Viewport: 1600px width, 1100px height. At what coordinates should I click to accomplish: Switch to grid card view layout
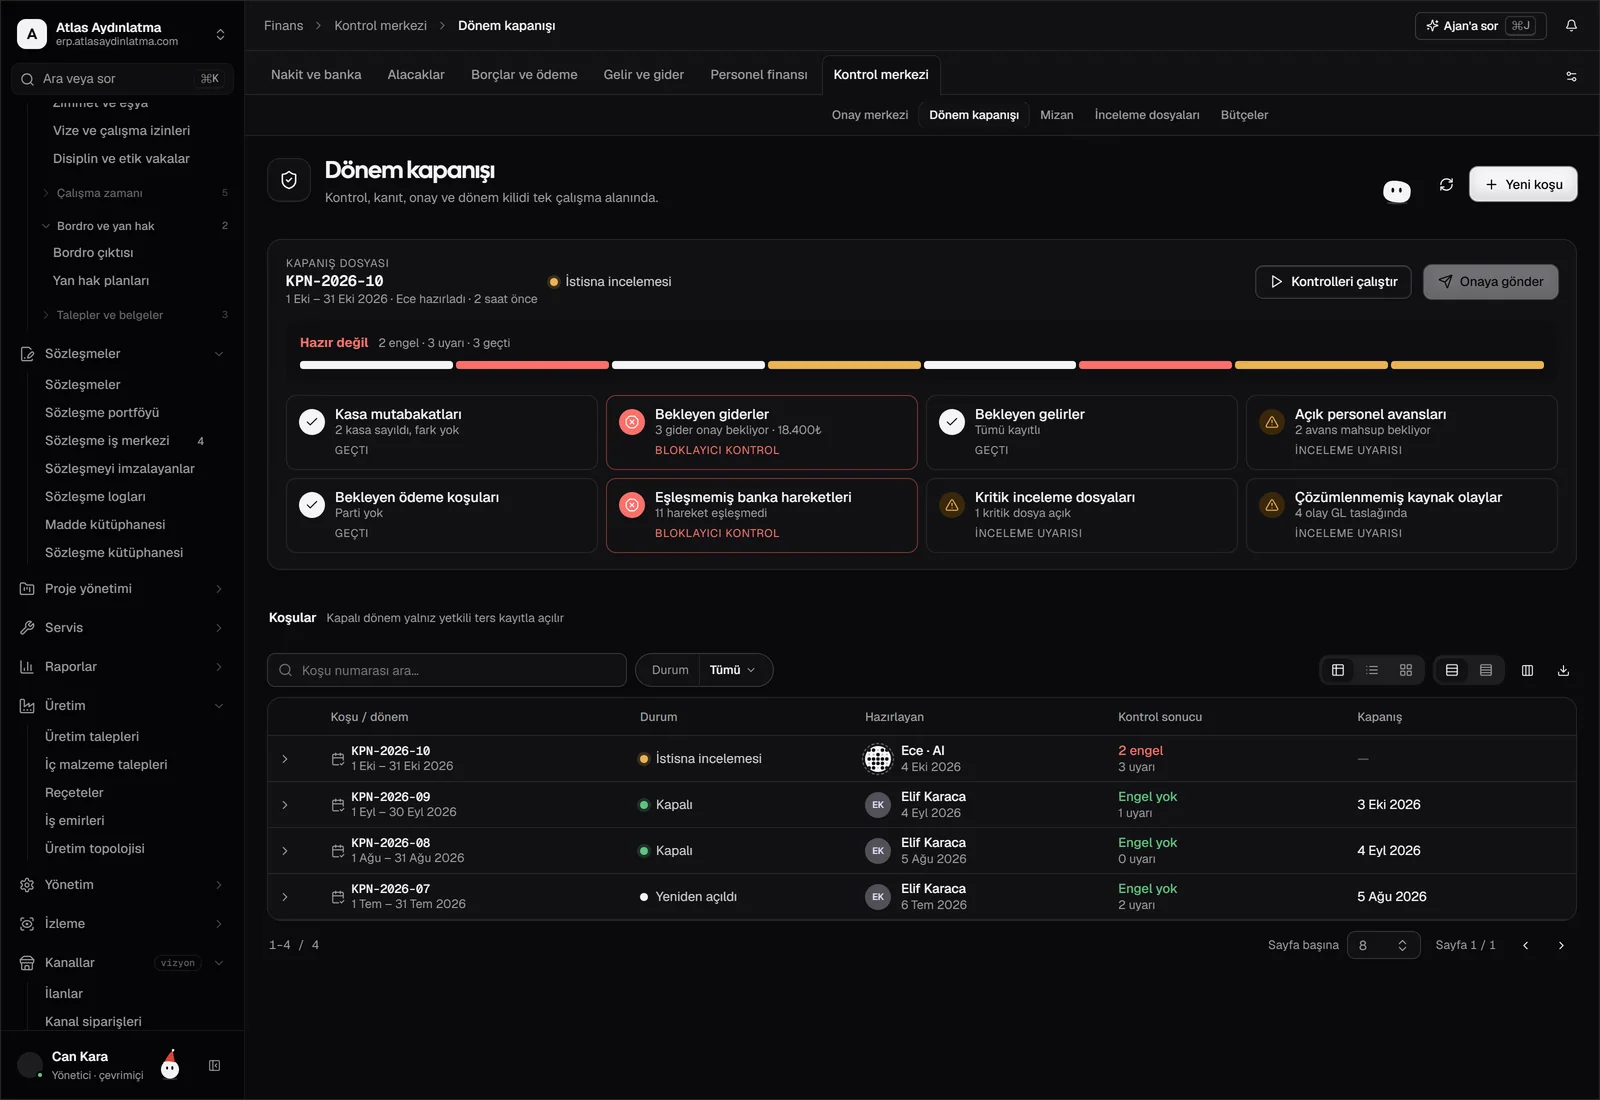(x=1406, y=670)
